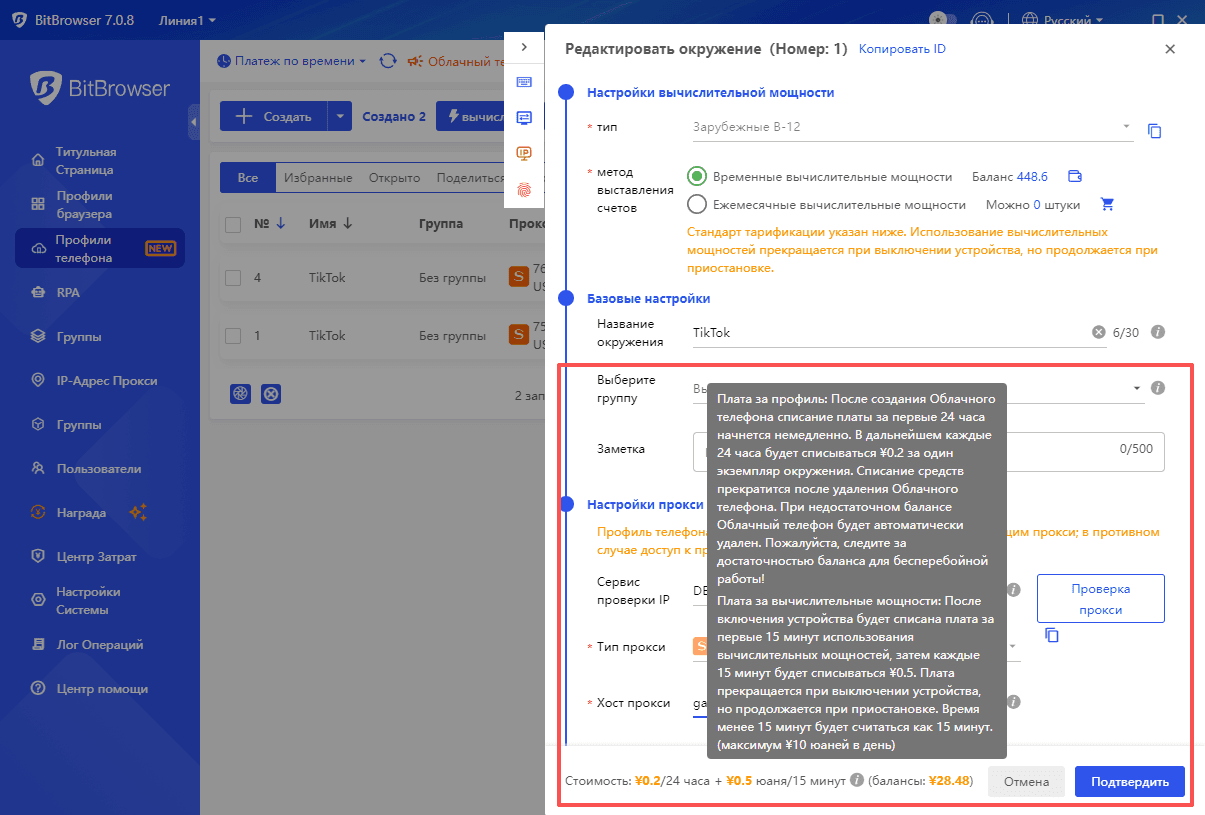Image resolution: width=1205 pixels, height=815 pixels.
Task: Expand the Выберите группу dropdown
Action: click(x=1136, y=388)
